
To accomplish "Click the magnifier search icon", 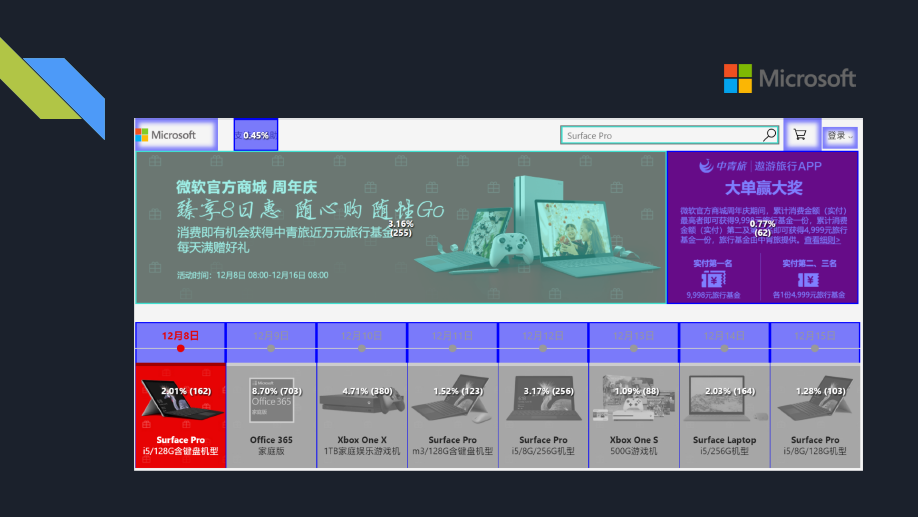I will pyautogui.click(x=770, y=135).
